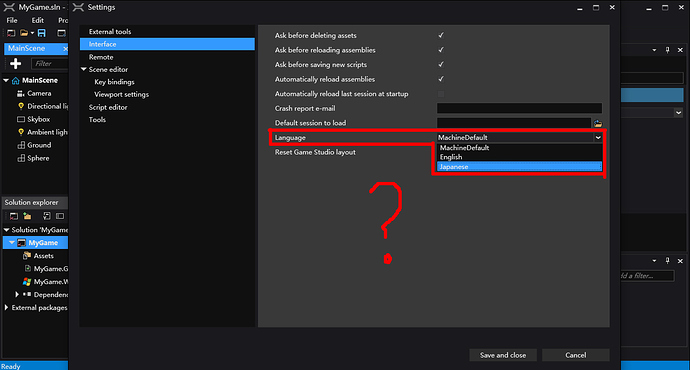Click the Ground model icon
The image size is (690, 370).
pyautogui.click(x=21, y=145)
